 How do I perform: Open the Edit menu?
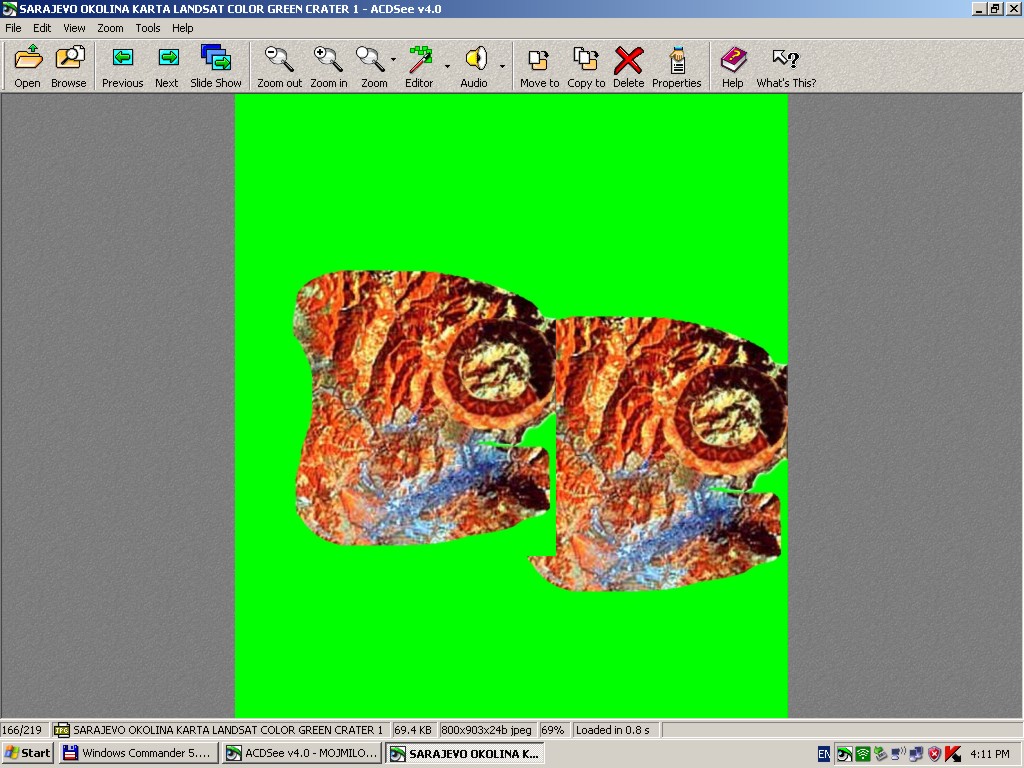tap(42, 28)
